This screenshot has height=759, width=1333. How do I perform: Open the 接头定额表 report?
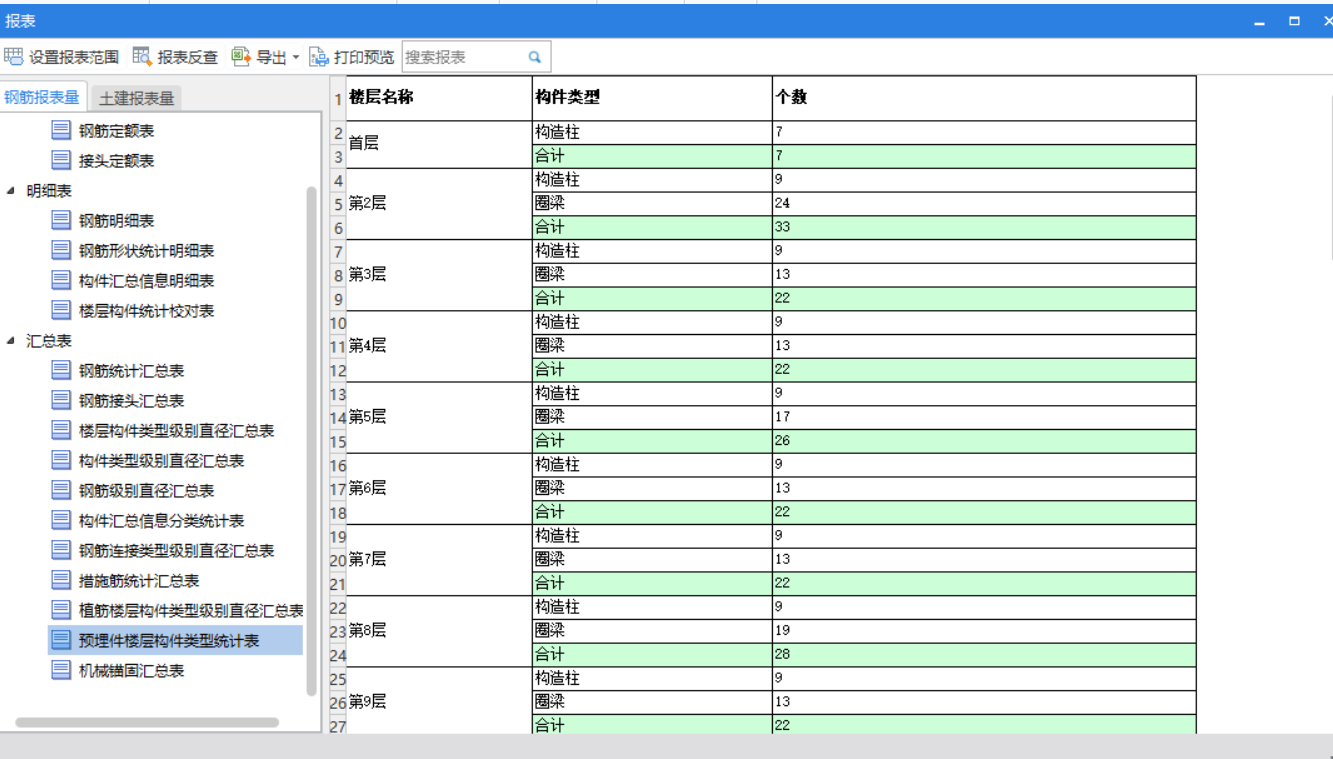coord(116,161)
